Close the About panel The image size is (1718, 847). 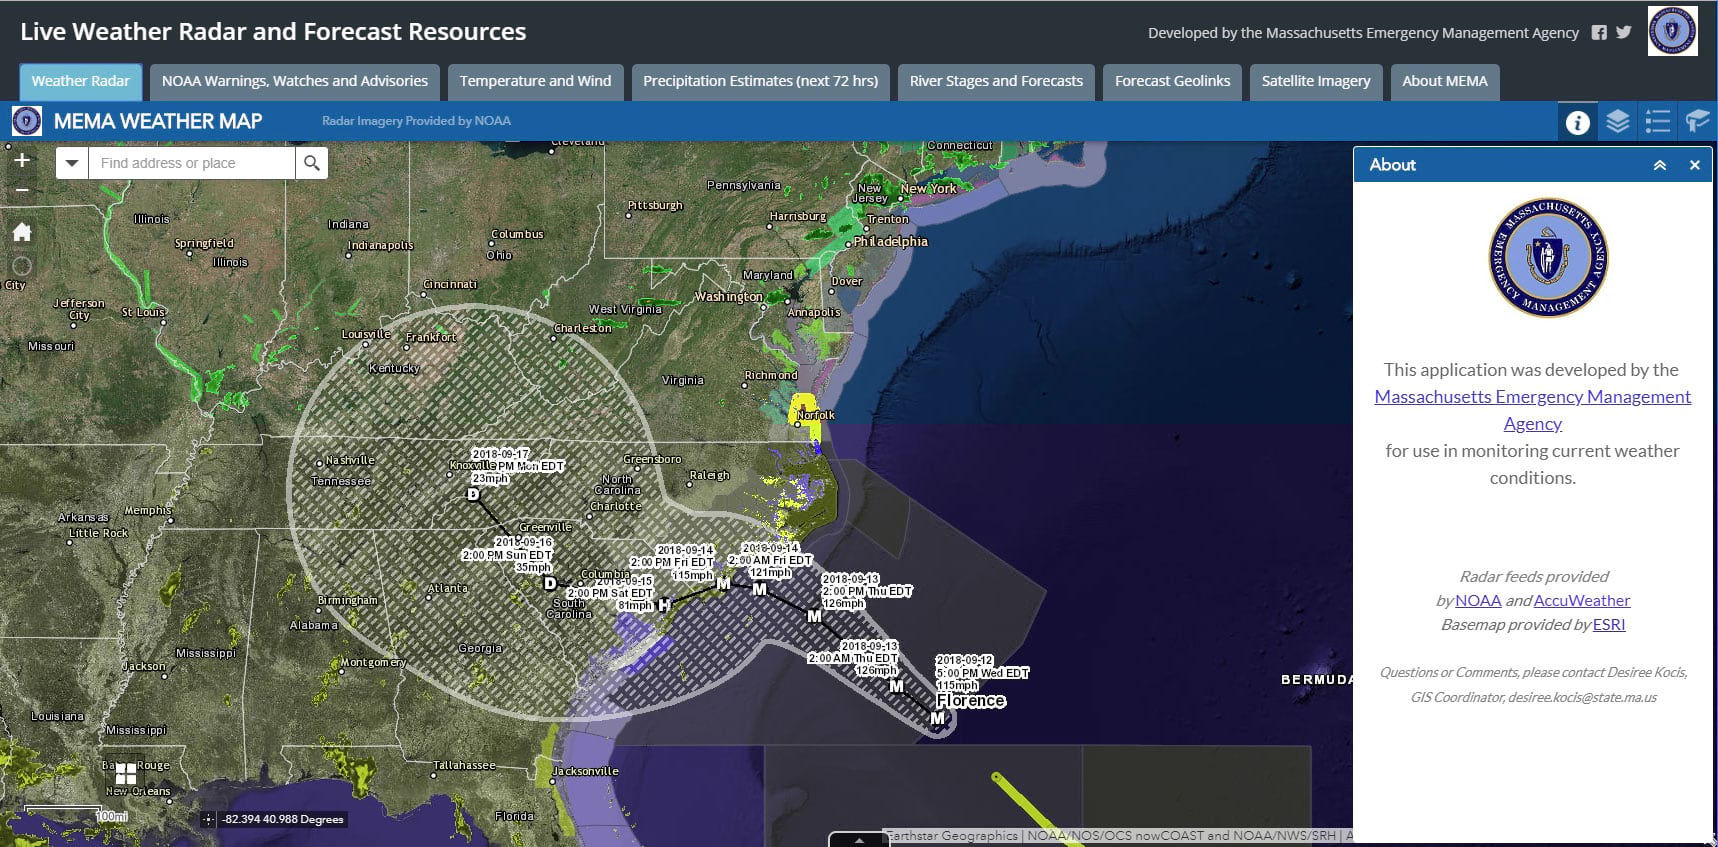pos(1695,165)
